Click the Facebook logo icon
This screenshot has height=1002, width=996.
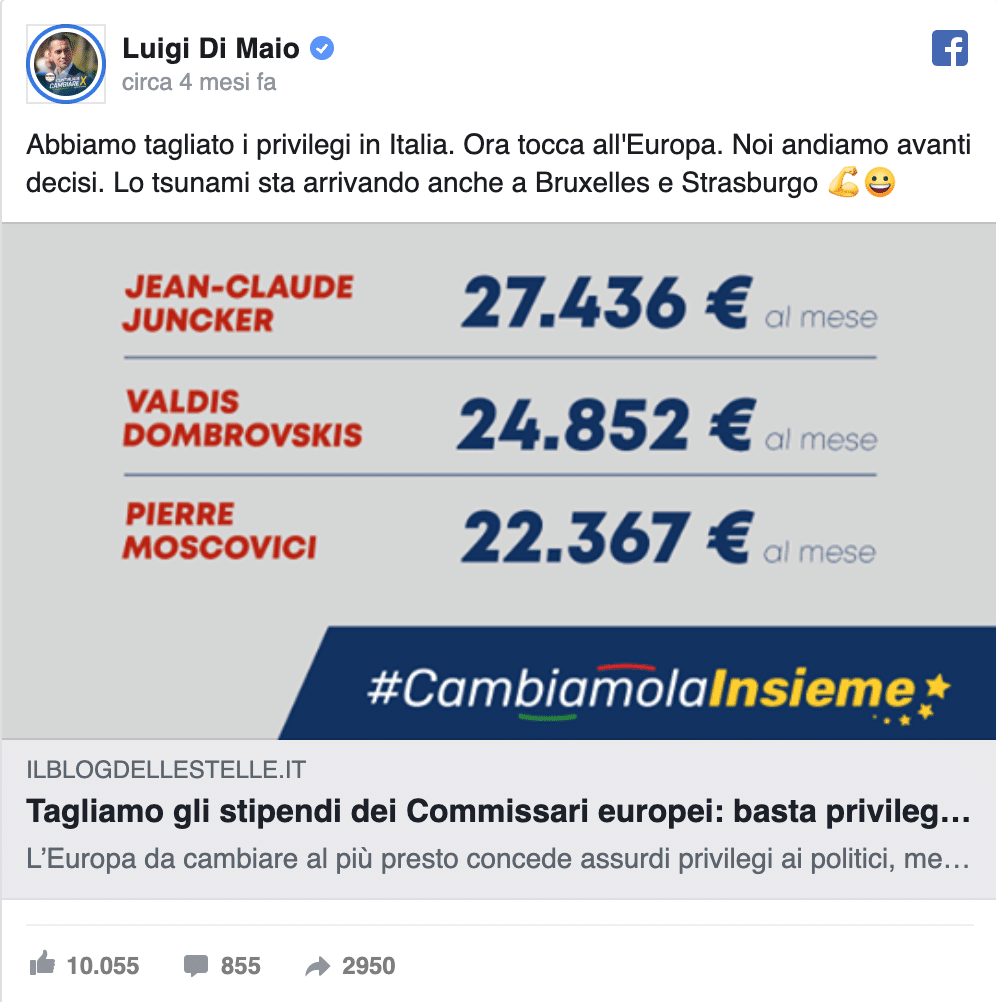click(x=949, y=48)
